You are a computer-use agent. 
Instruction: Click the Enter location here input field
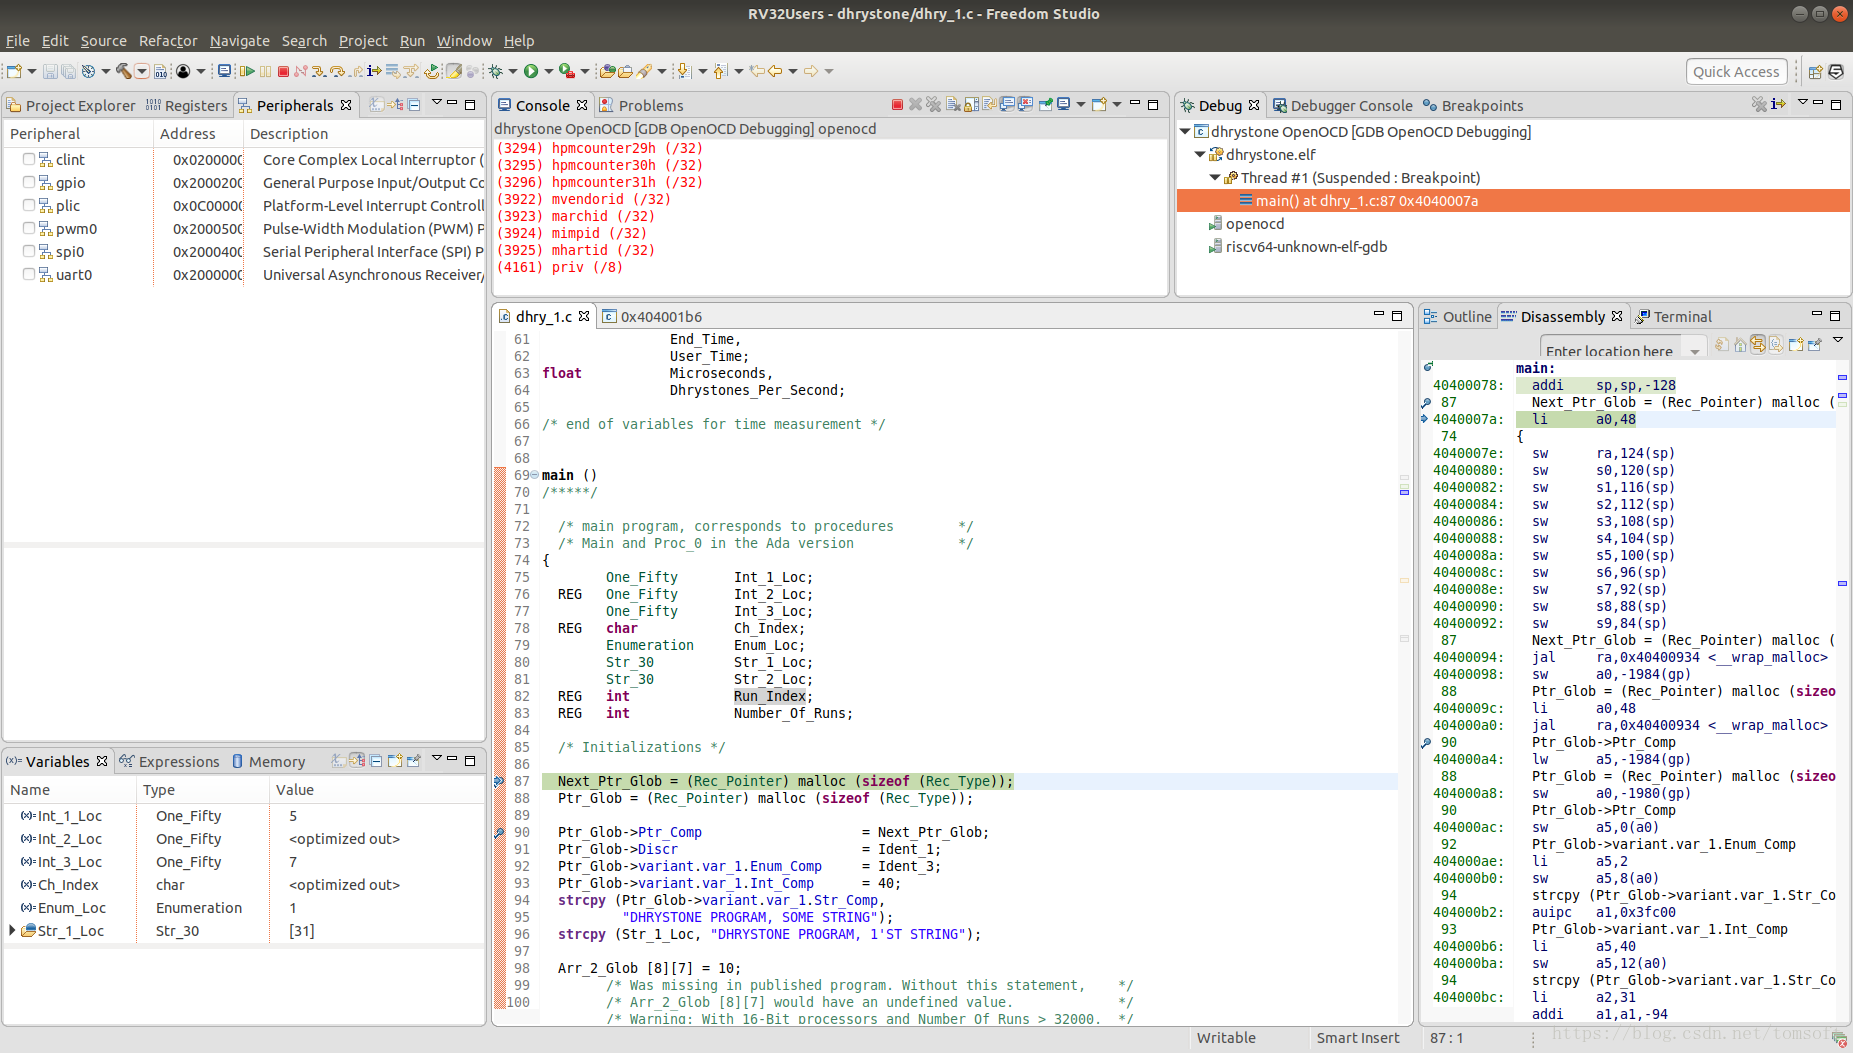coord(1609,351)
